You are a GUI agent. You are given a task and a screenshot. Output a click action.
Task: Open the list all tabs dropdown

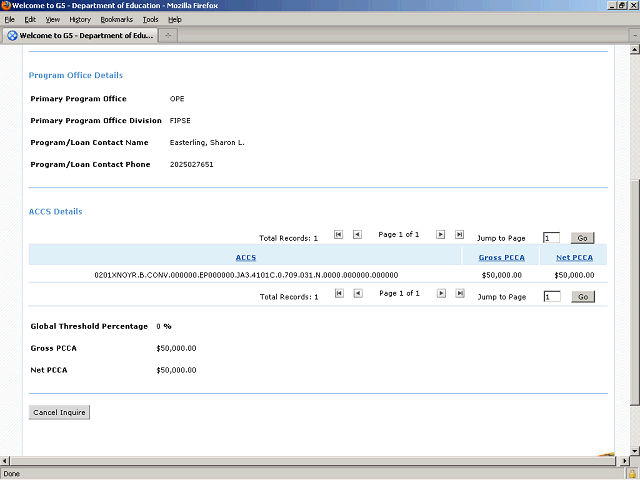[x=635, y=36]
